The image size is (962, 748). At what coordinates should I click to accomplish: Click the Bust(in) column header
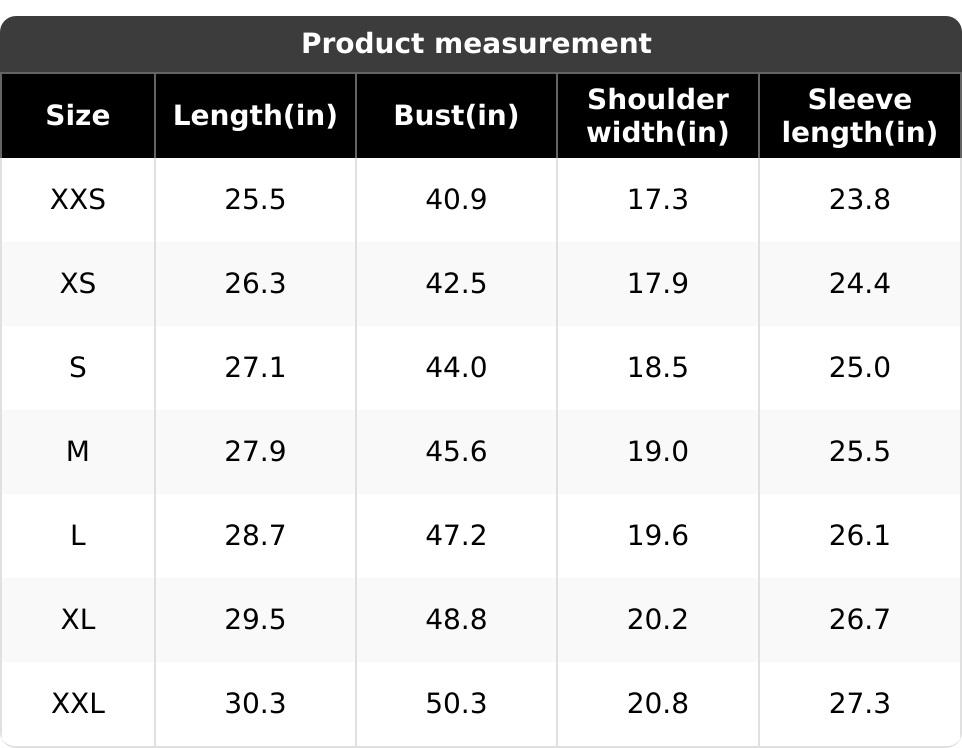pos(456,115)
